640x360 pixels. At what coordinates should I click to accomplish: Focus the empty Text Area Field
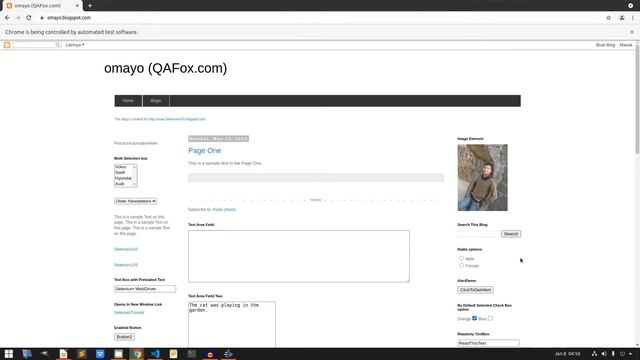pyautogui.click(x=299, y=256)
